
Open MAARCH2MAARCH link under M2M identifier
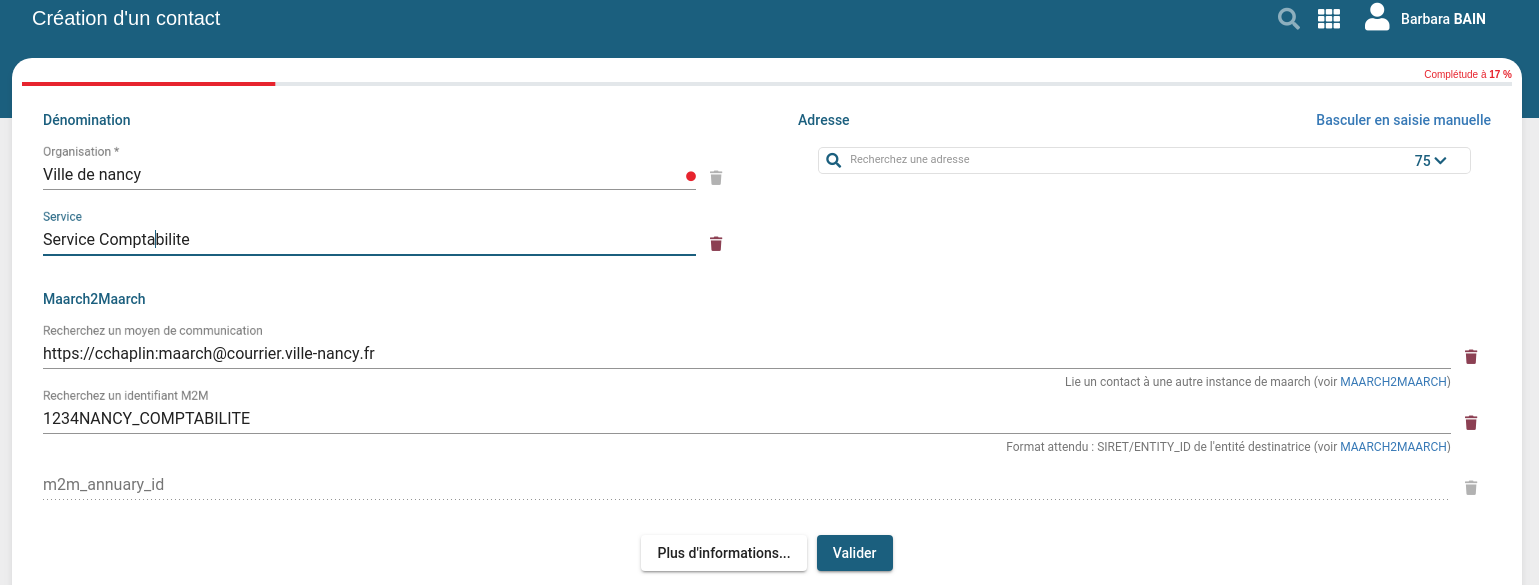tap(1393, 447)
